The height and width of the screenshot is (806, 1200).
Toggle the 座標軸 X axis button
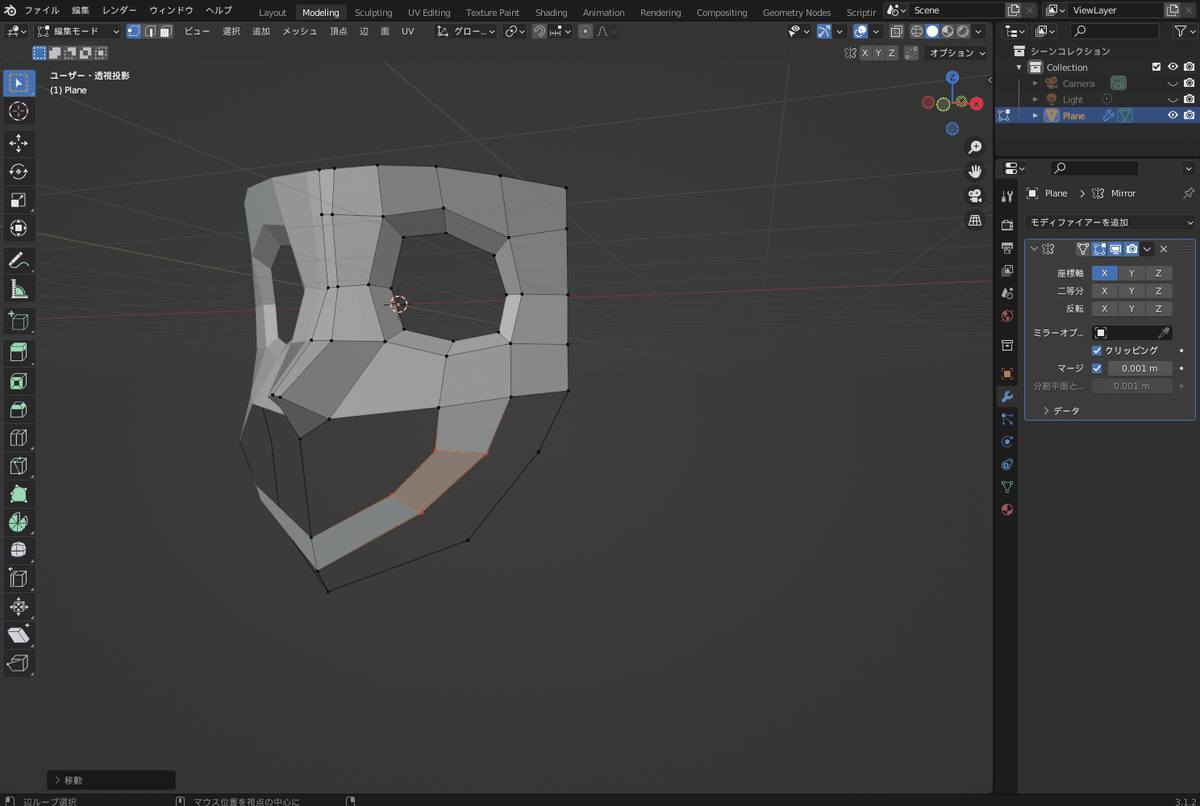(1104, 273)
